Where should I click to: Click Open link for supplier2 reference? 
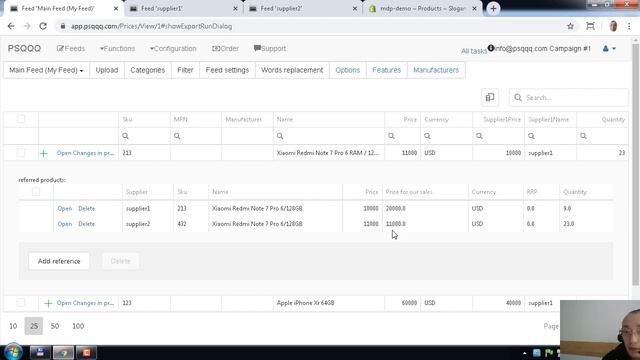64,224
